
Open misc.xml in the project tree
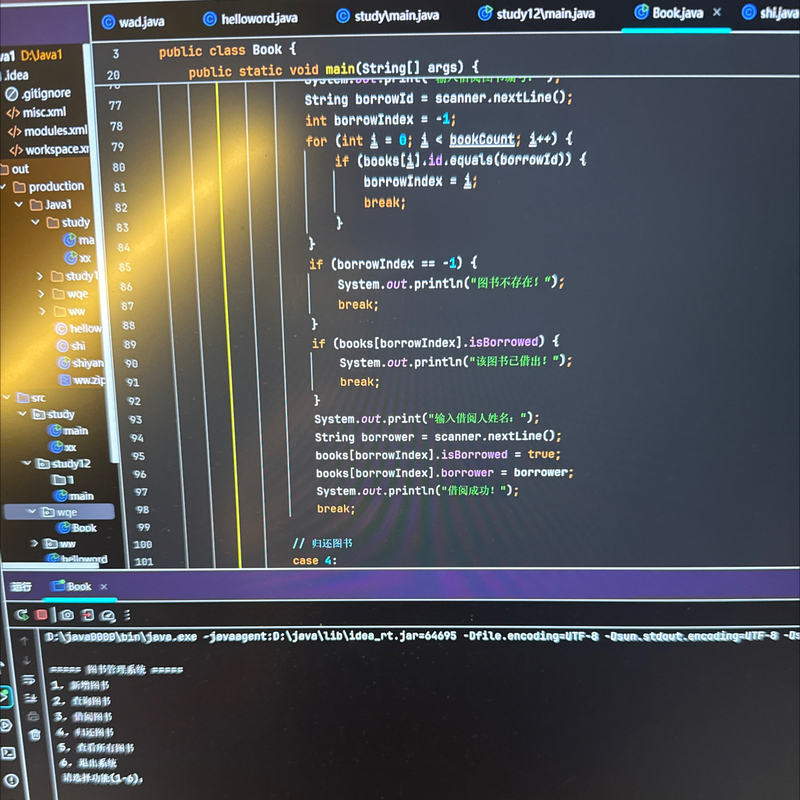click(37, 112)
